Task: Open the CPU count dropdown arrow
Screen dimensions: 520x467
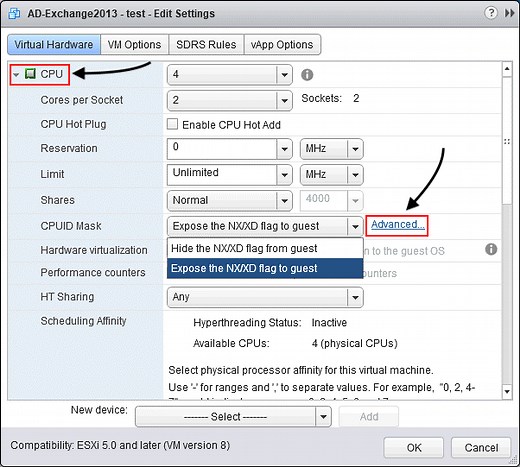Action: coord(284,75)
